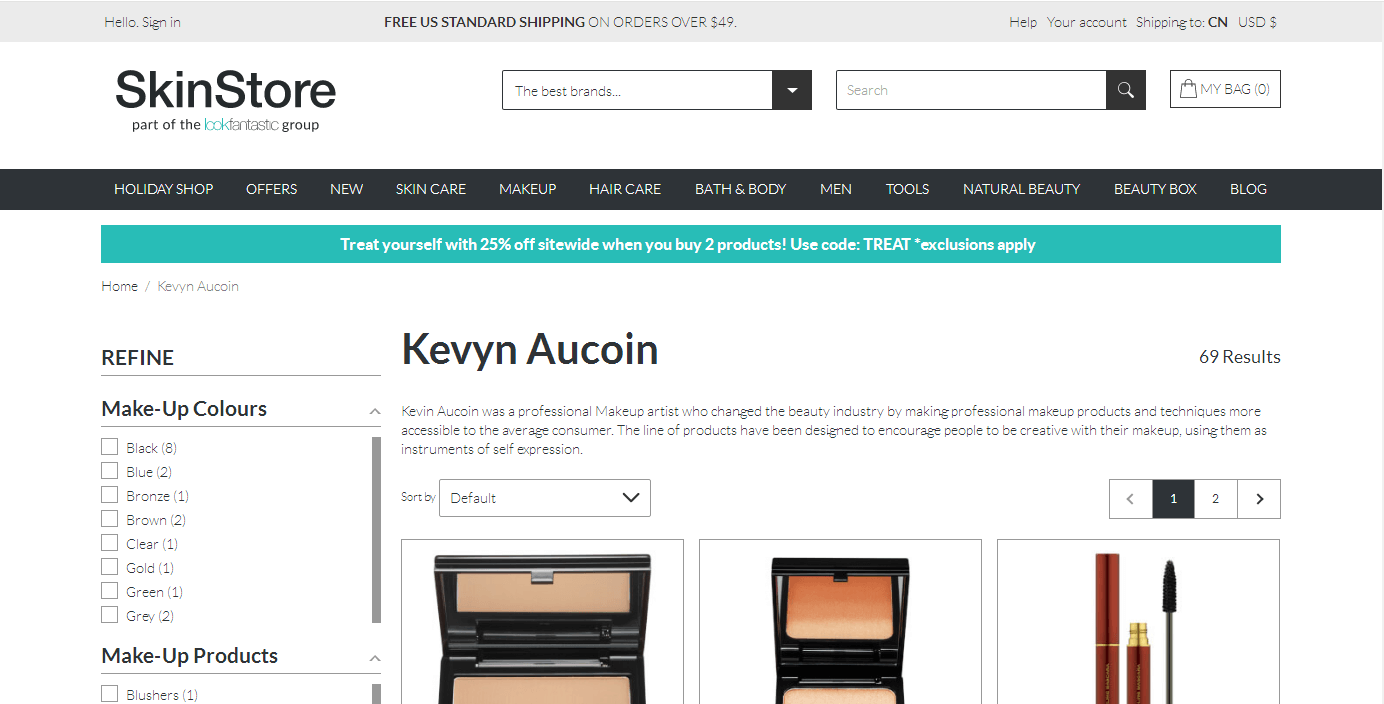
Task: Click the Home breadcrumb link
Action: click(x=119, y=286)
